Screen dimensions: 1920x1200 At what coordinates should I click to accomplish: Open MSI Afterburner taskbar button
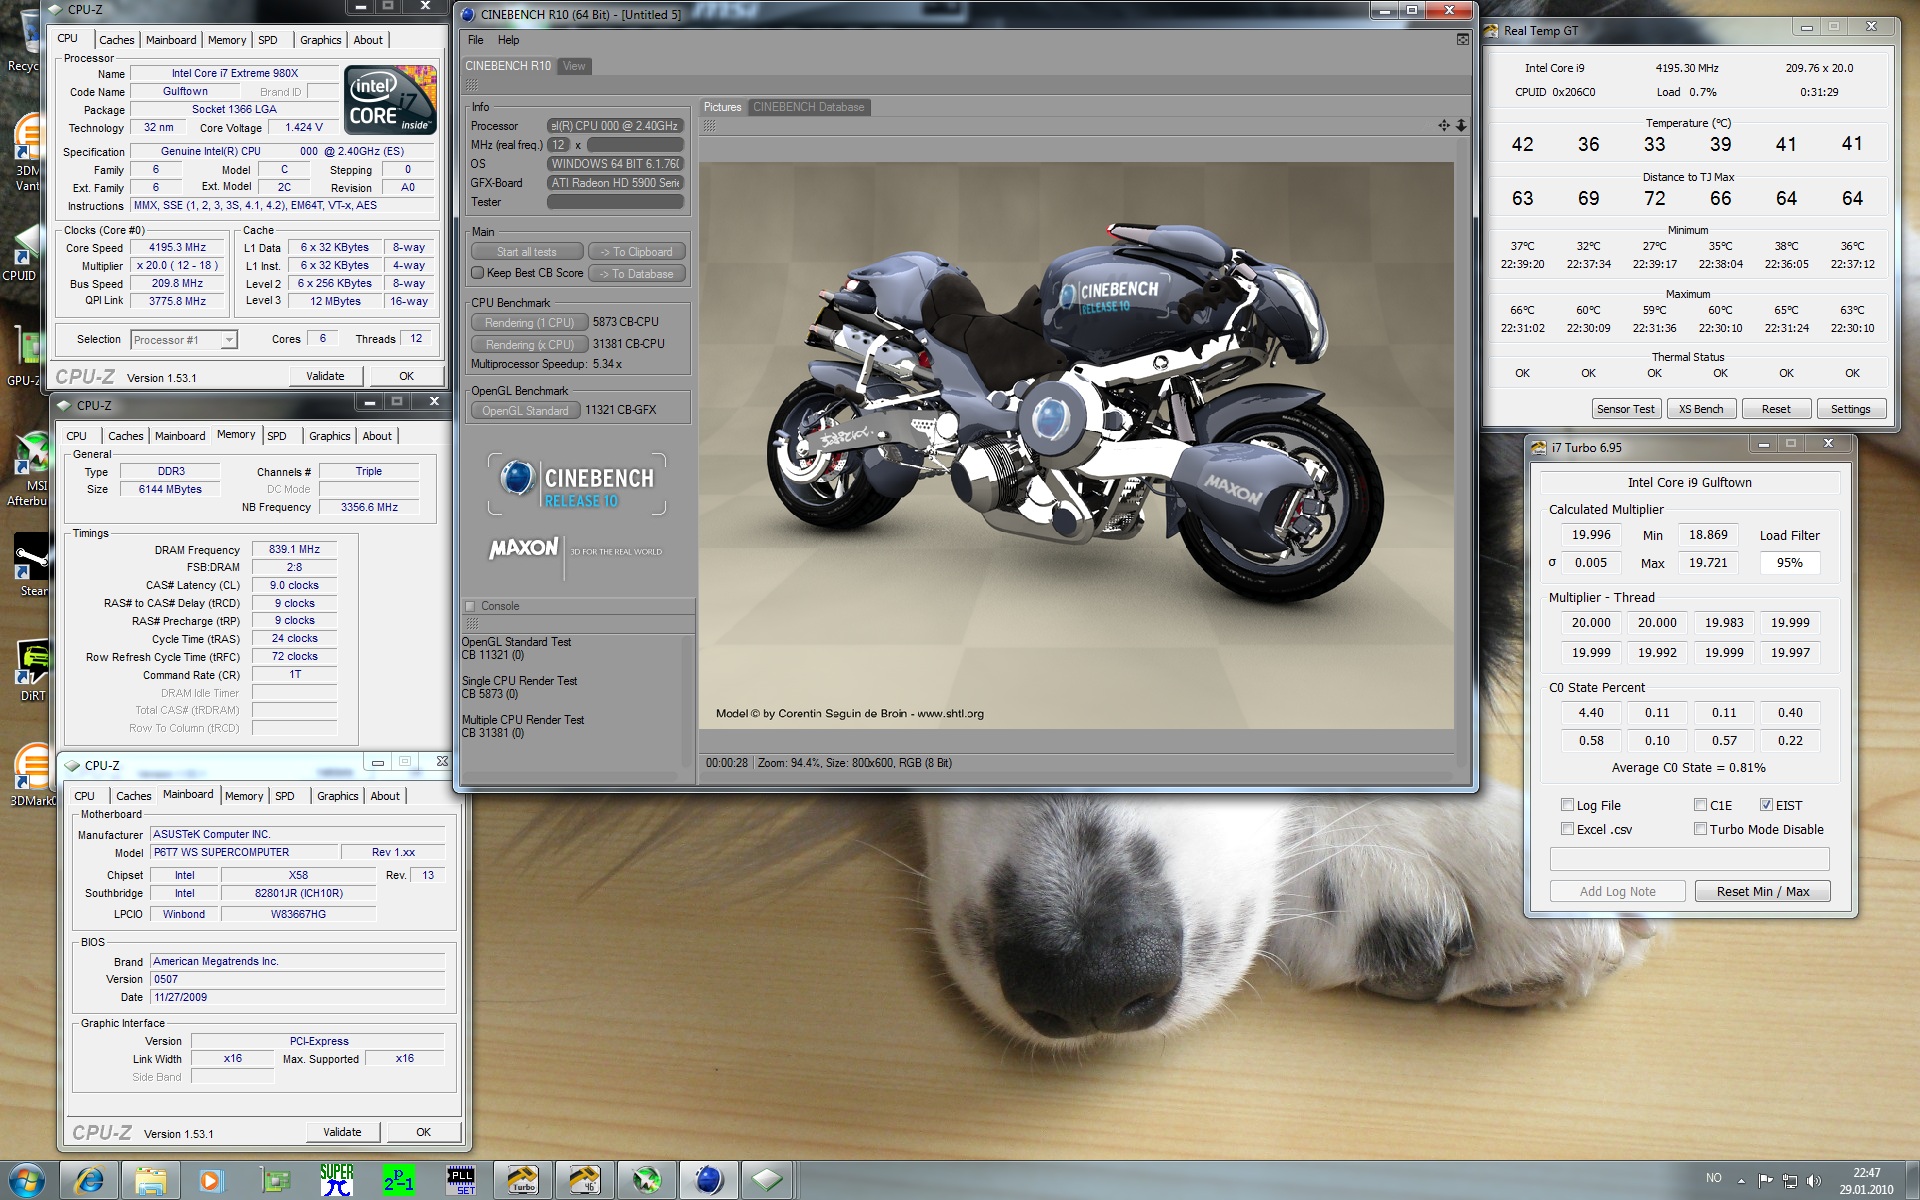pyautogui.click(x=647, y=1180)
